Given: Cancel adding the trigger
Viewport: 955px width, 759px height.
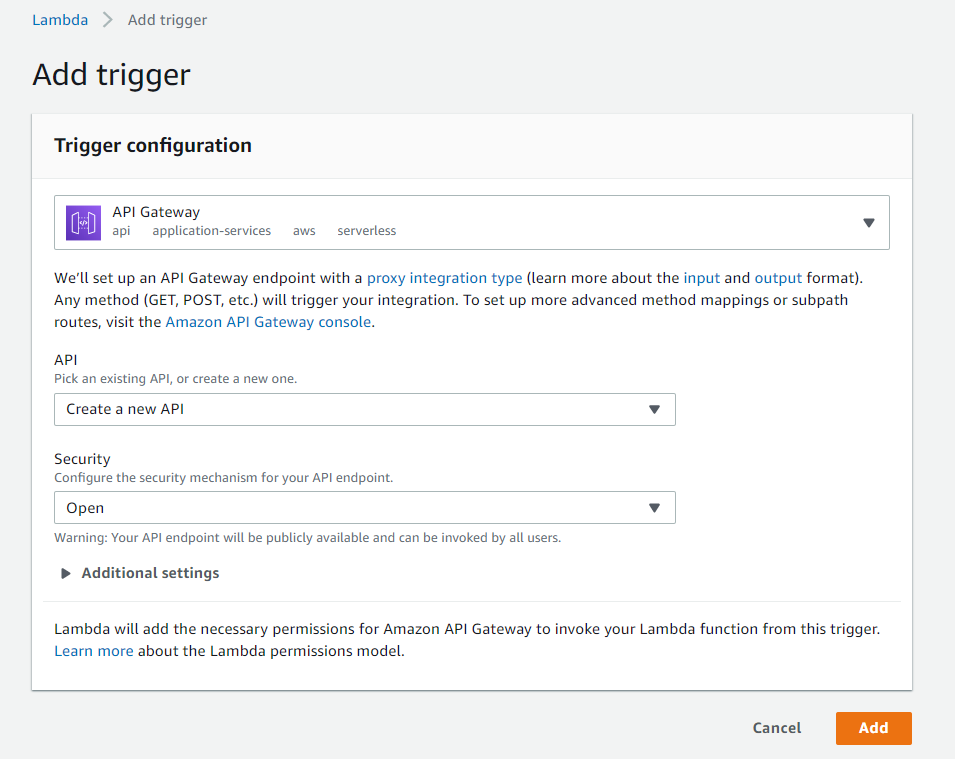Looking at the screenshot, I should tap(777, 728).
